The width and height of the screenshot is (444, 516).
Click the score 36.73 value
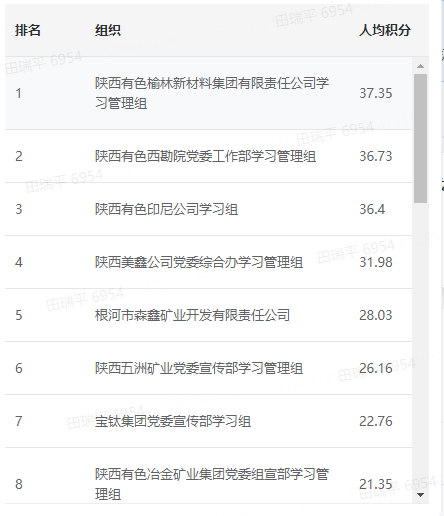tap(376, 156)
